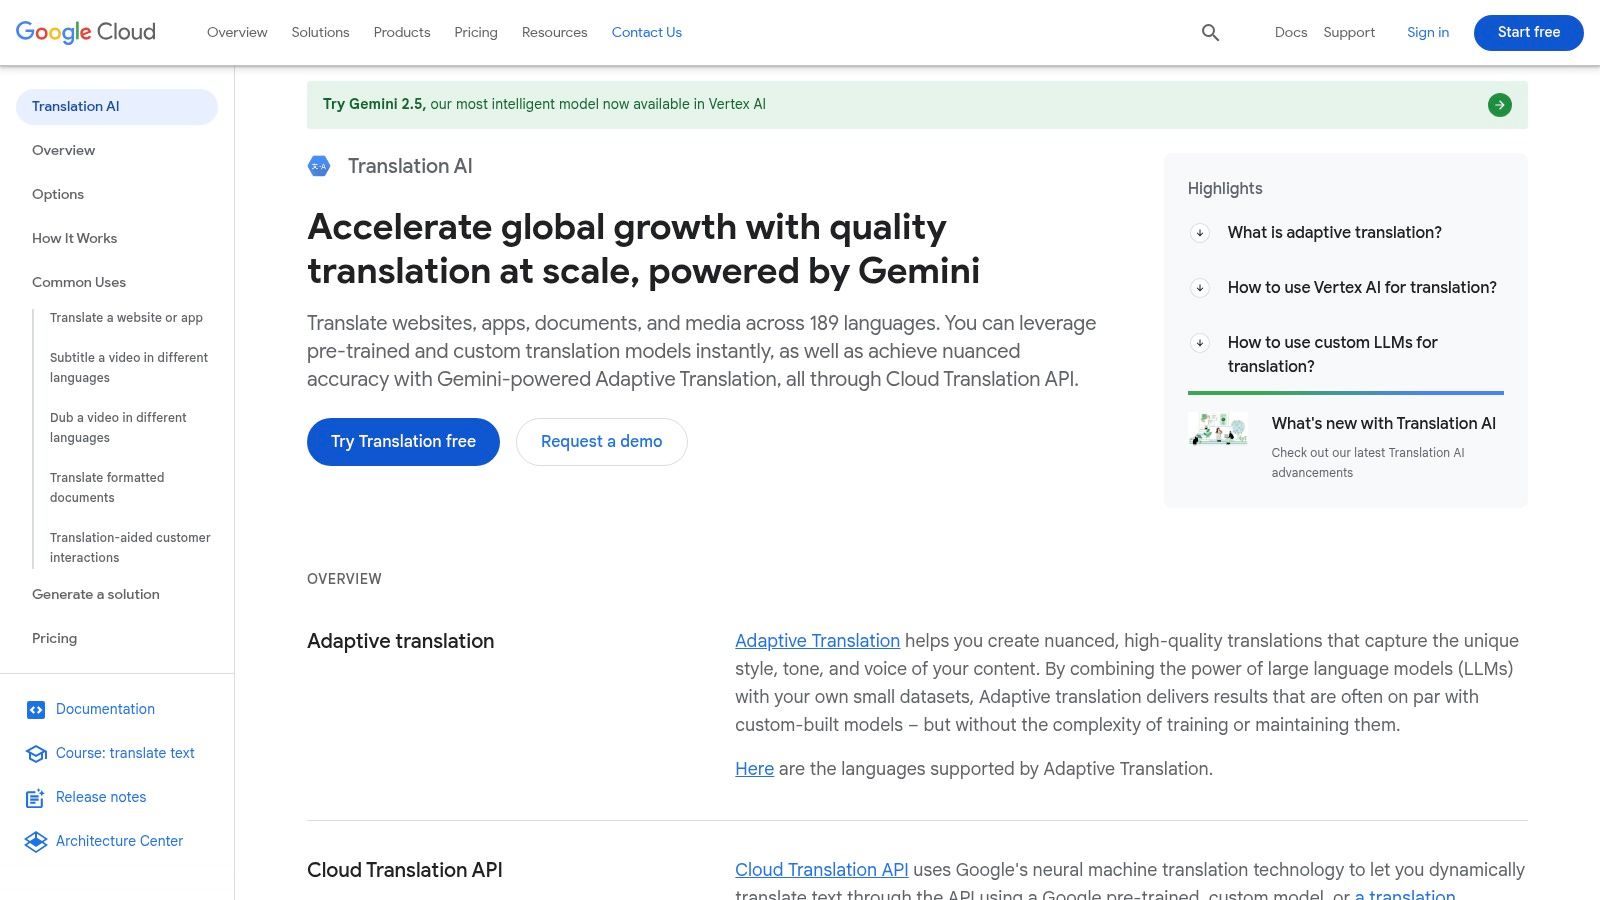This screenshot has height=900, width=1600.
Task: Click the Translation AI hexagon product icon
Action: point(319,166)
